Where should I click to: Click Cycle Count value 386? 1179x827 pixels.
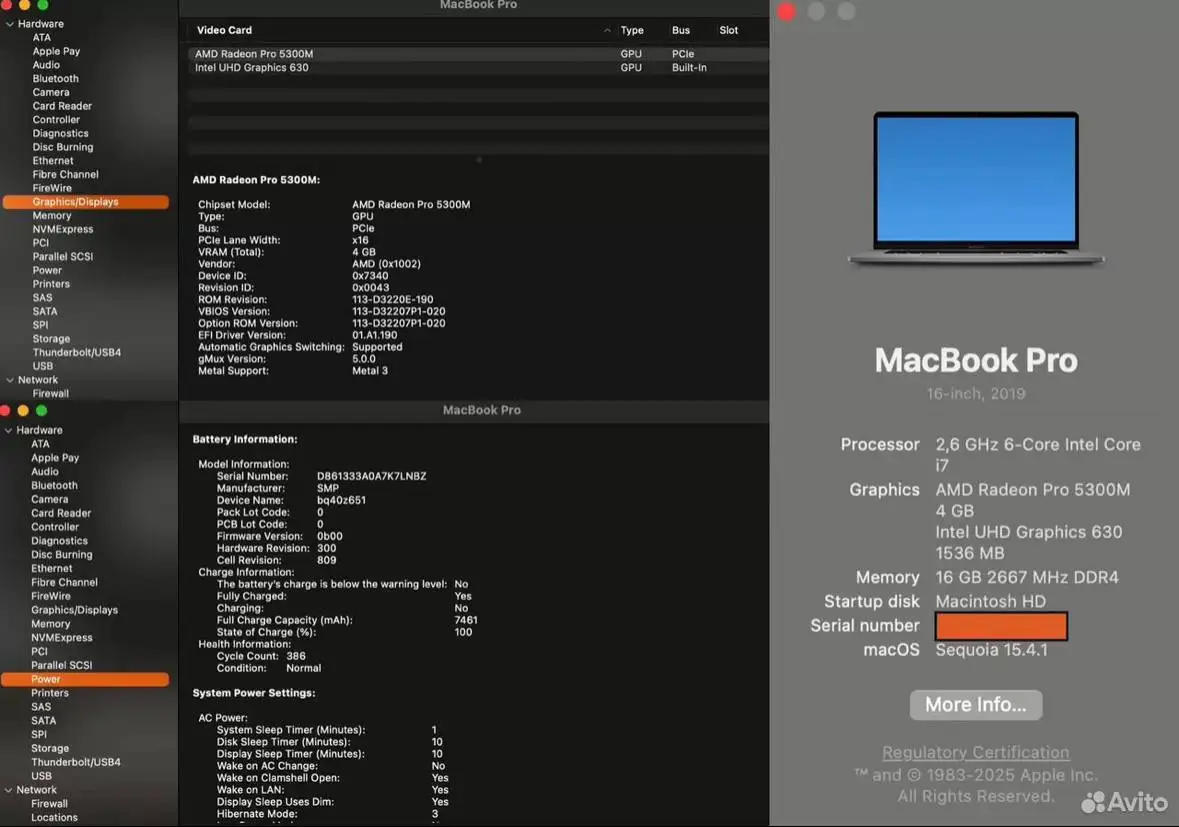pyautogui.click(x=296, y=656)
